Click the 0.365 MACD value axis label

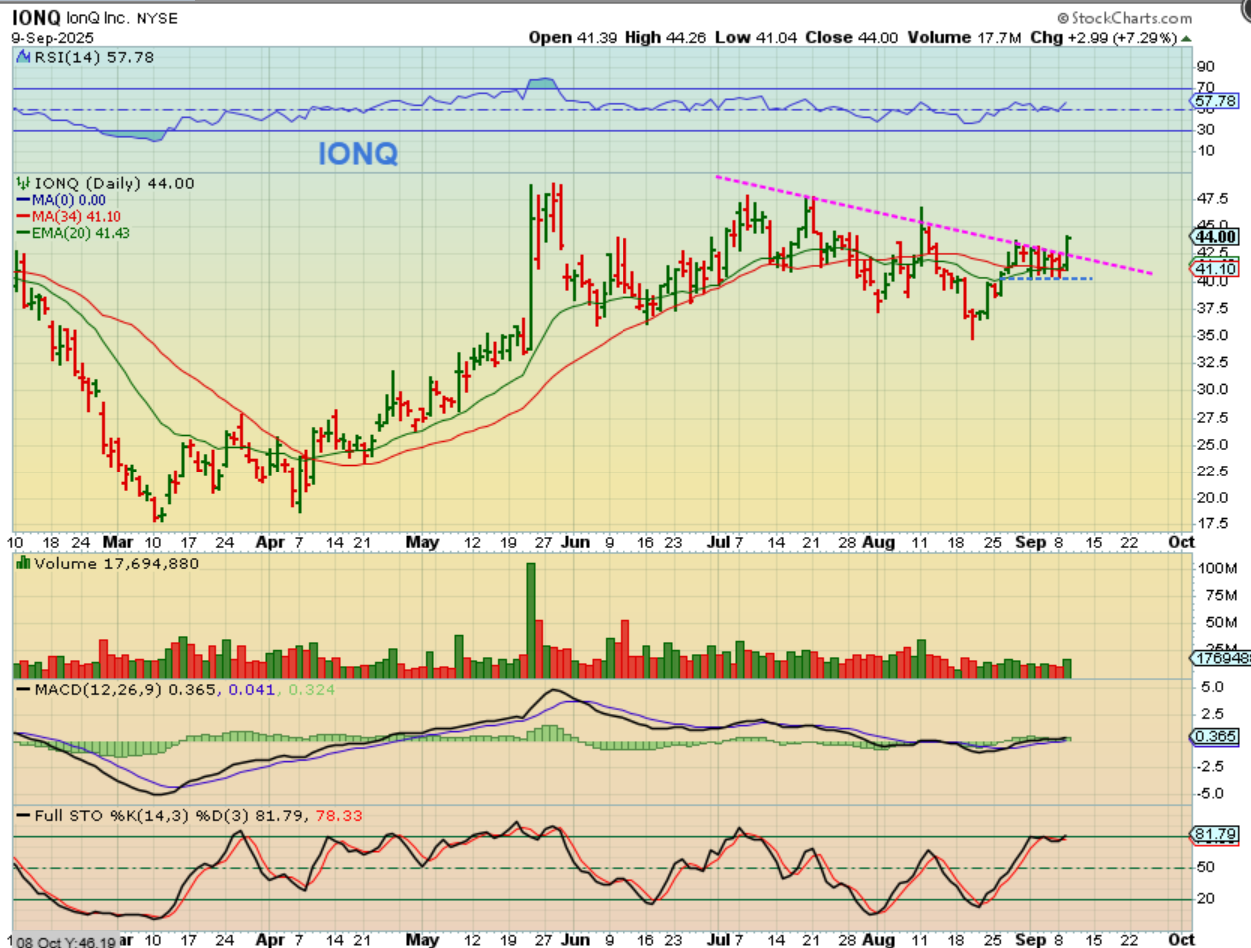pos(1217,736)
